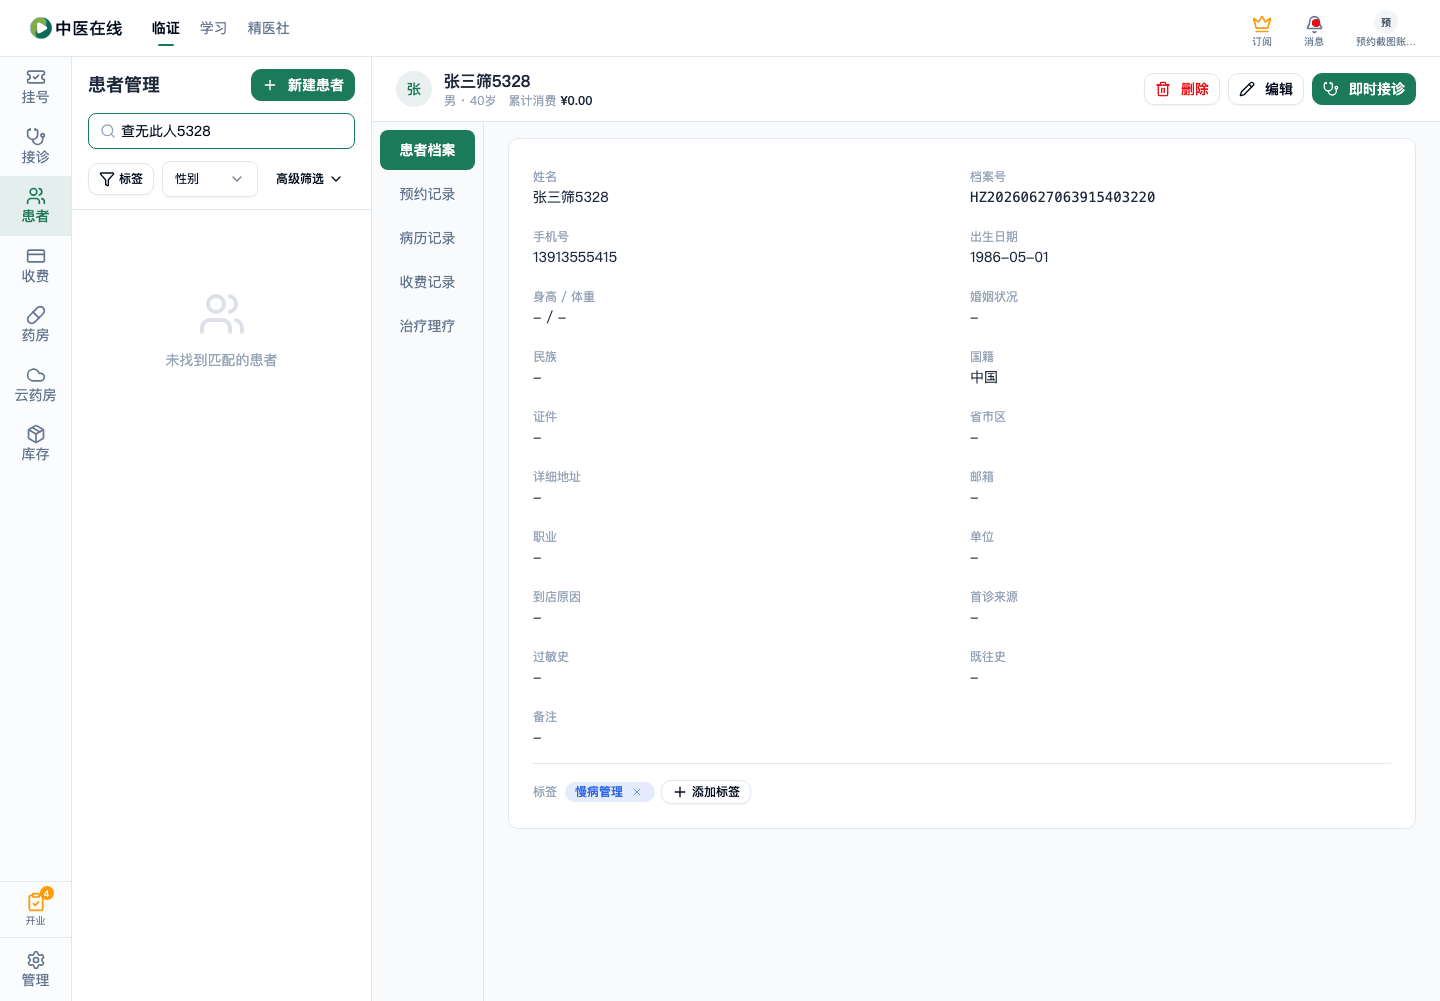
Task: Remove the 慢病管理 tag via its x
Action: coord(637,792)
